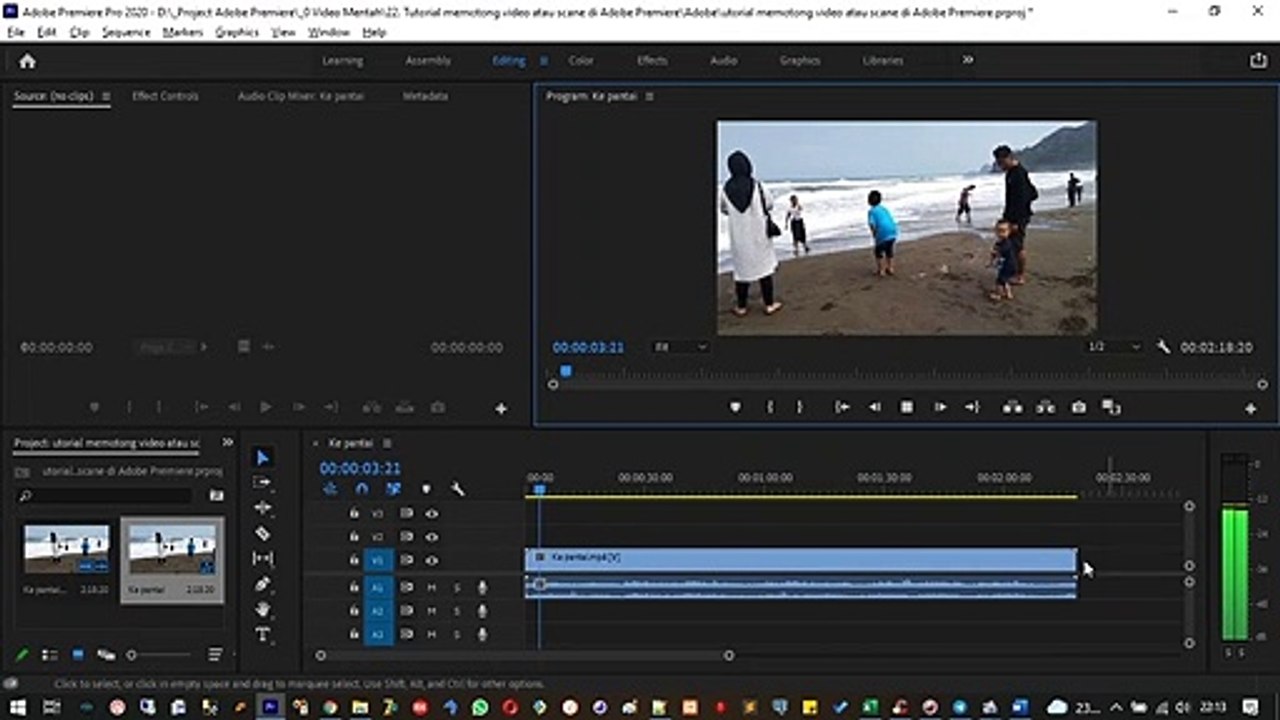Go to Out point in Program monitor
This screenshot has width=1280, height=720.
971,407
